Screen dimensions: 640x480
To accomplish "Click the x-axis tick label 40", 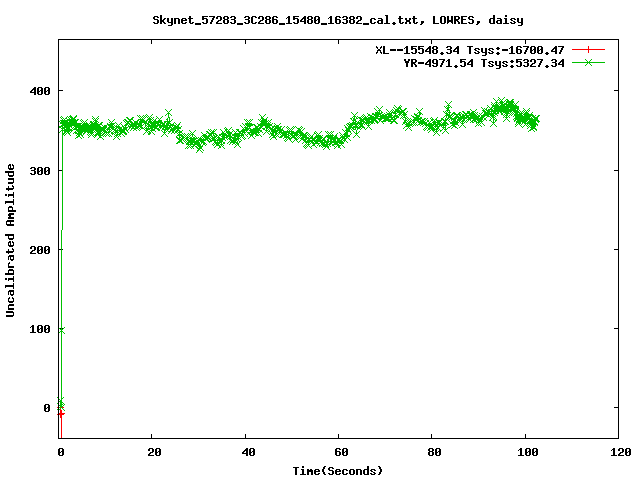I will [248, 452].
